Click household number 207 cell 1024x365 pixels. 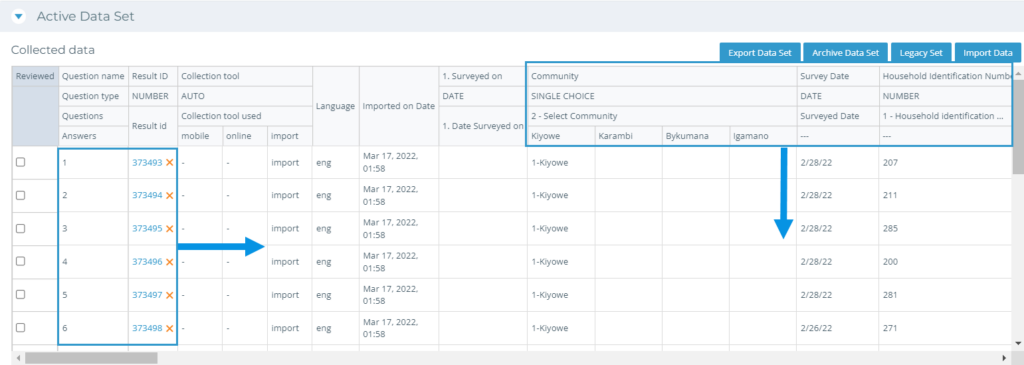946,163
